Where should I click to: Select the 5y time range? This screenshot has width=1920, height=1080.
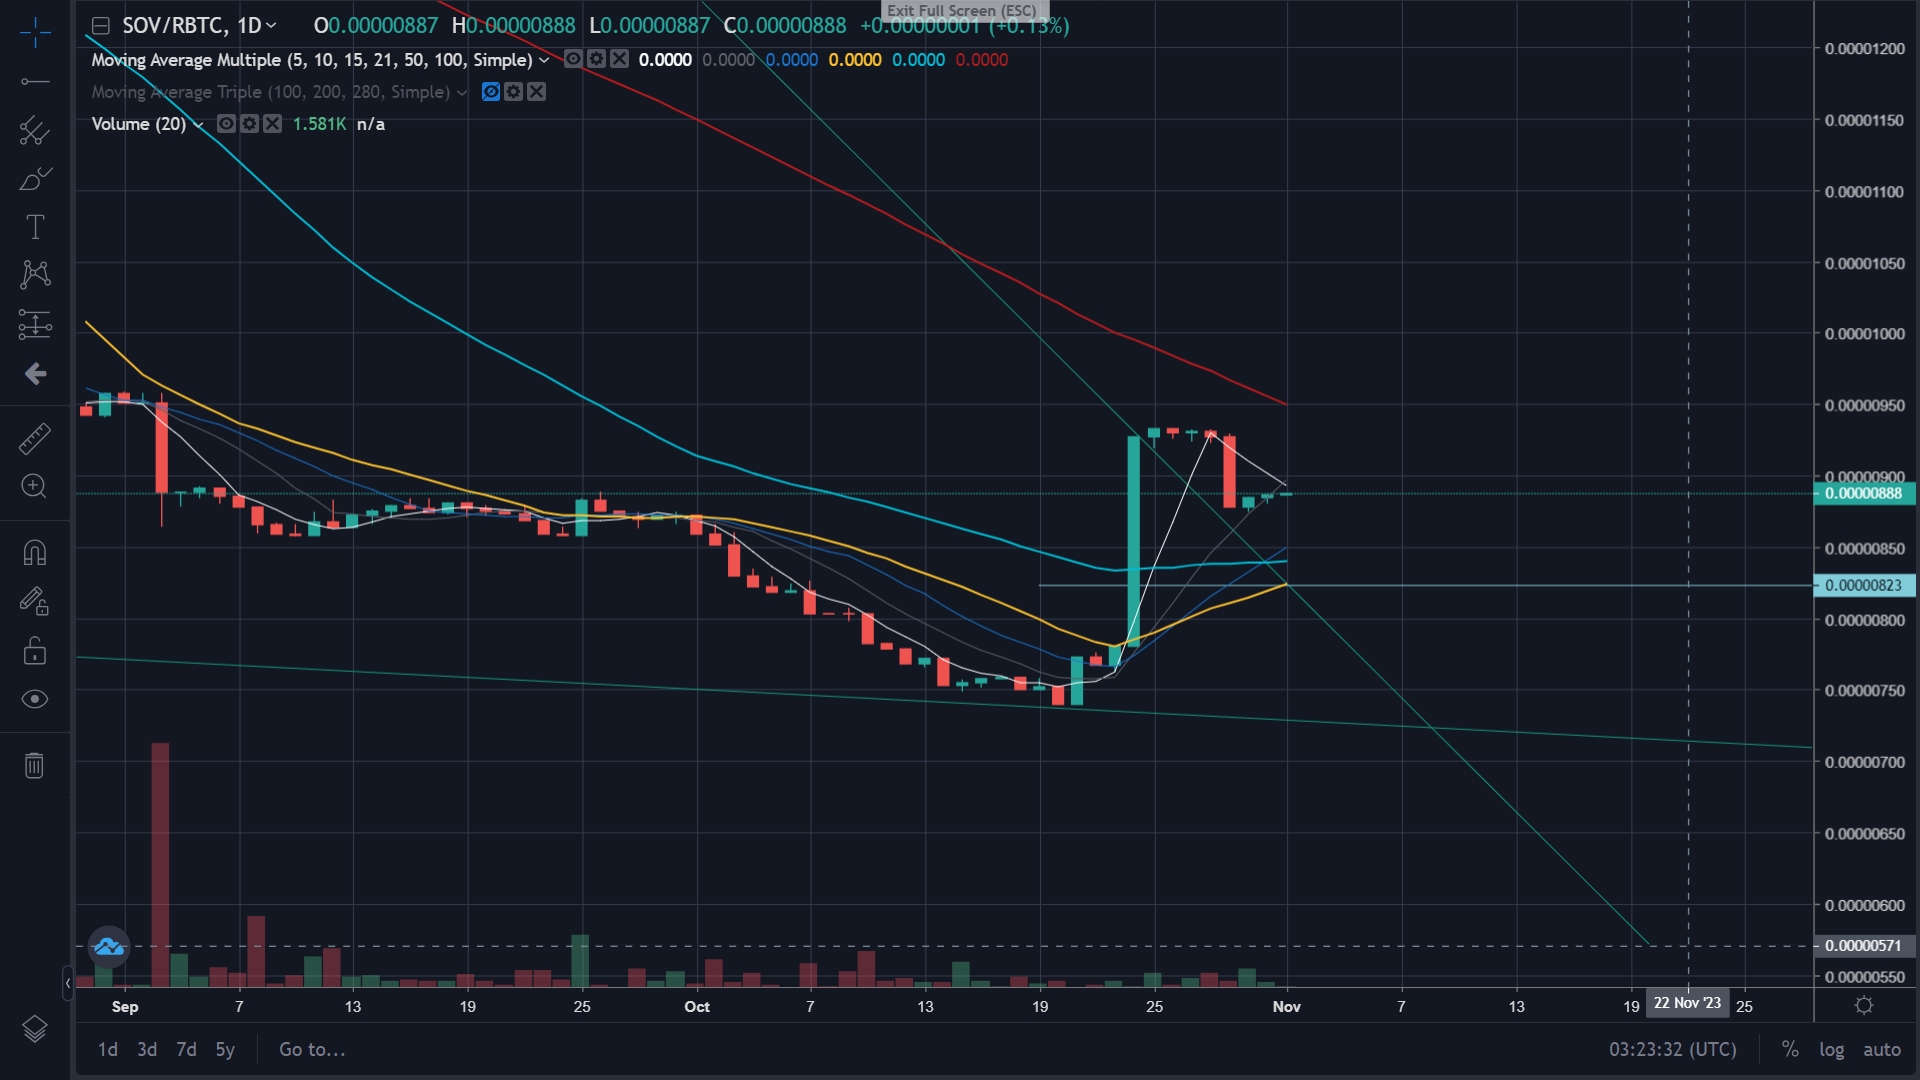pos(225,1050)
